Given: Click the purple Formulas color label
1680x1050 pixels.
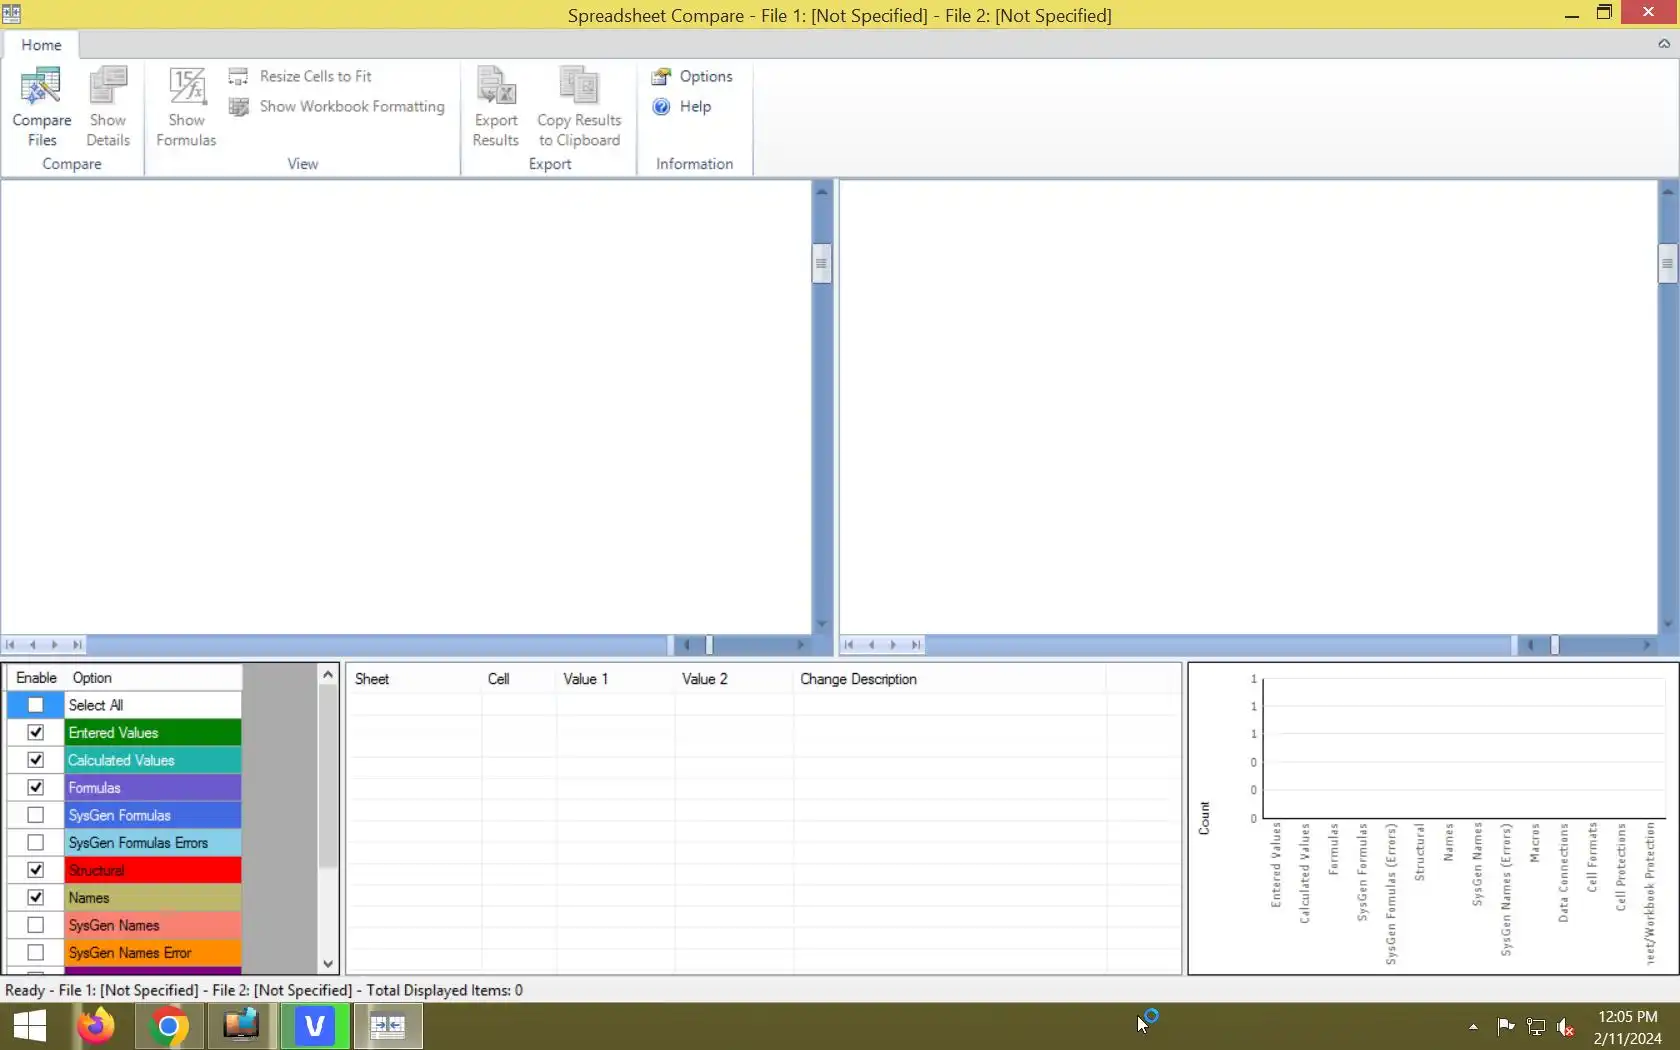Looking at the screenshot, I should coord(153,788).
